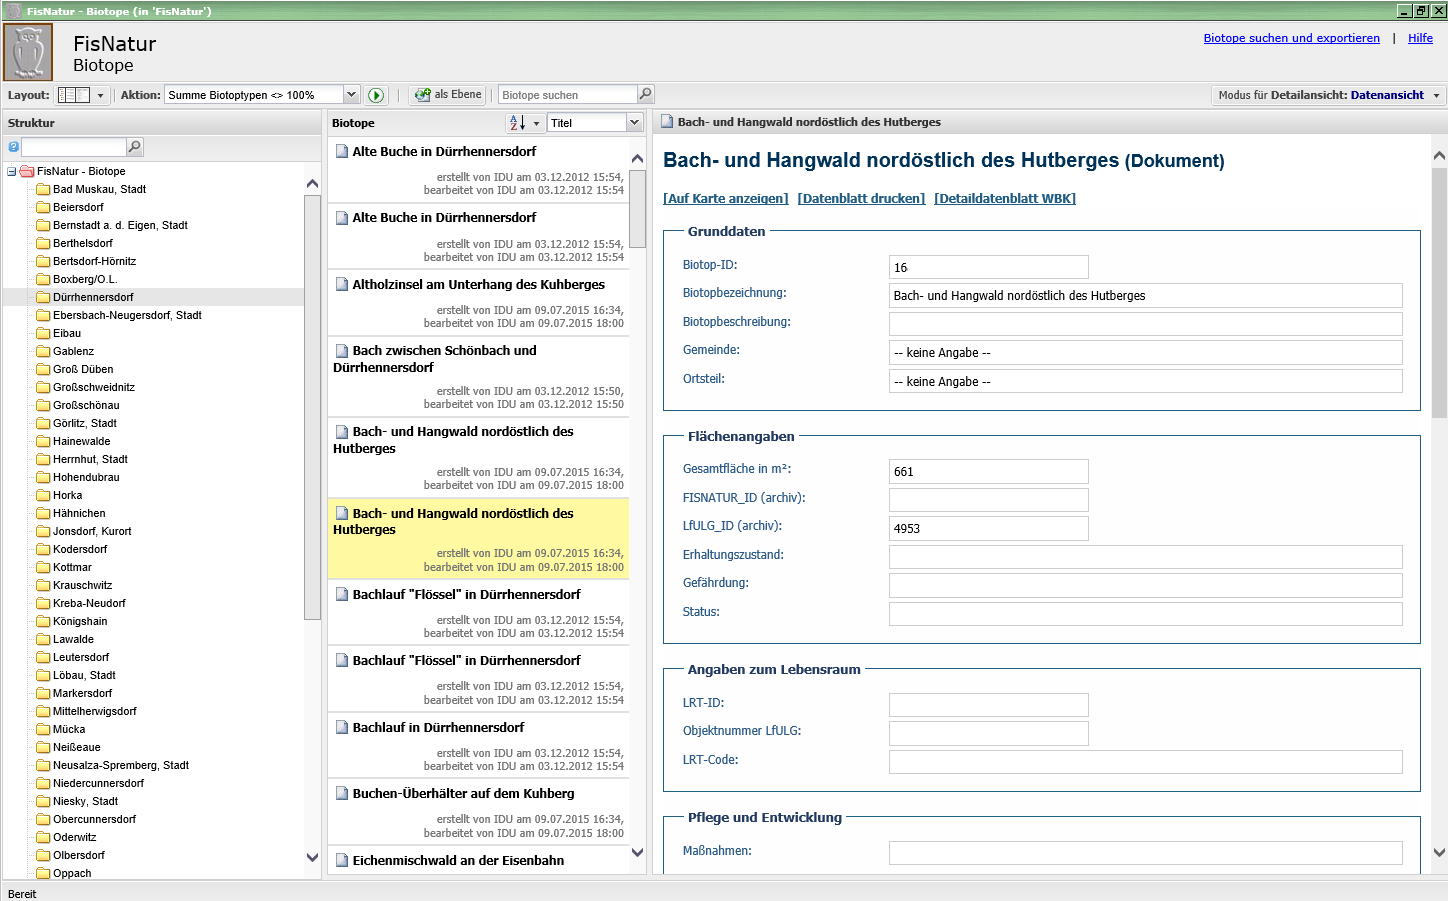Click into the 'Biotope suchen' field

point(567,94)
